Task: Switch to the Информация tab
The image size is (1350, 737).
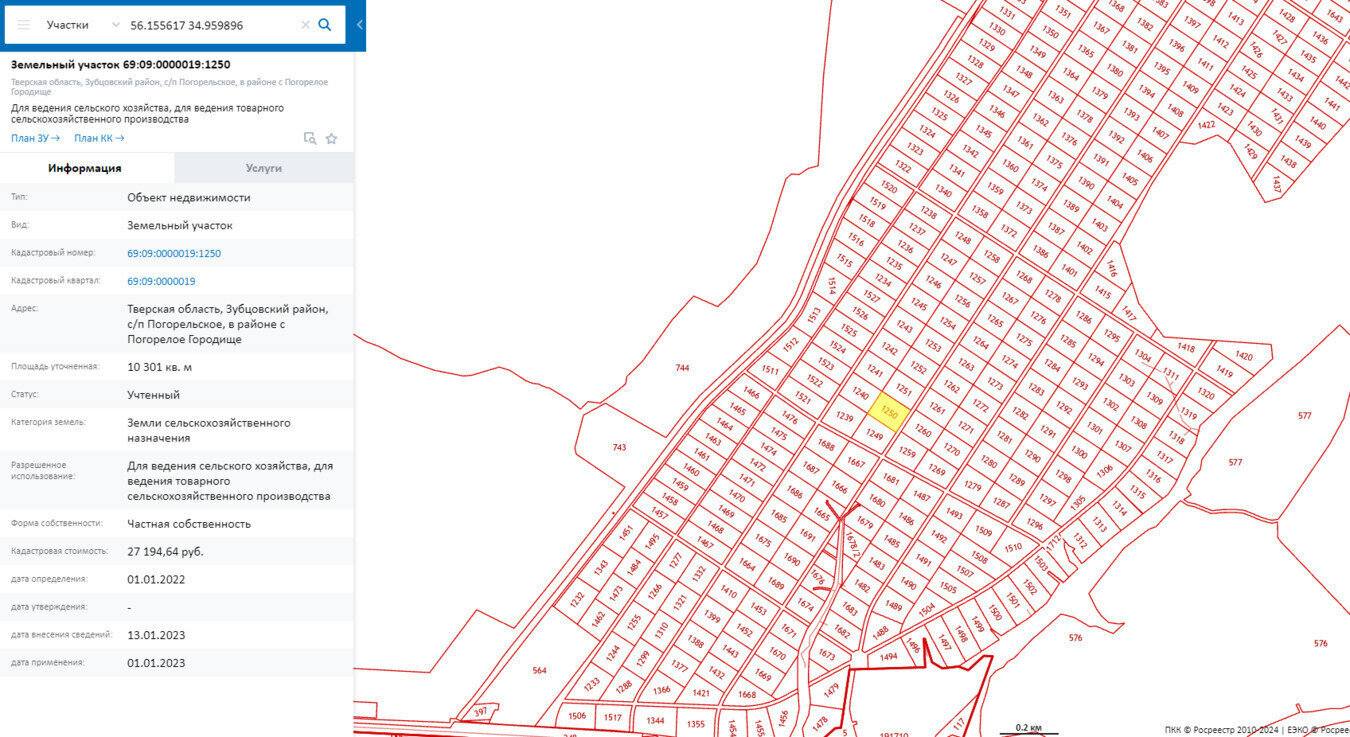Action: (85, 168)
